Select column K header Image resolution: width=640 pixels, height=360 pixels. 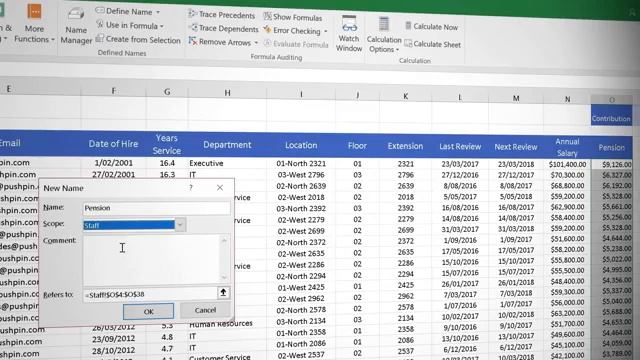(x=405, y=96)
